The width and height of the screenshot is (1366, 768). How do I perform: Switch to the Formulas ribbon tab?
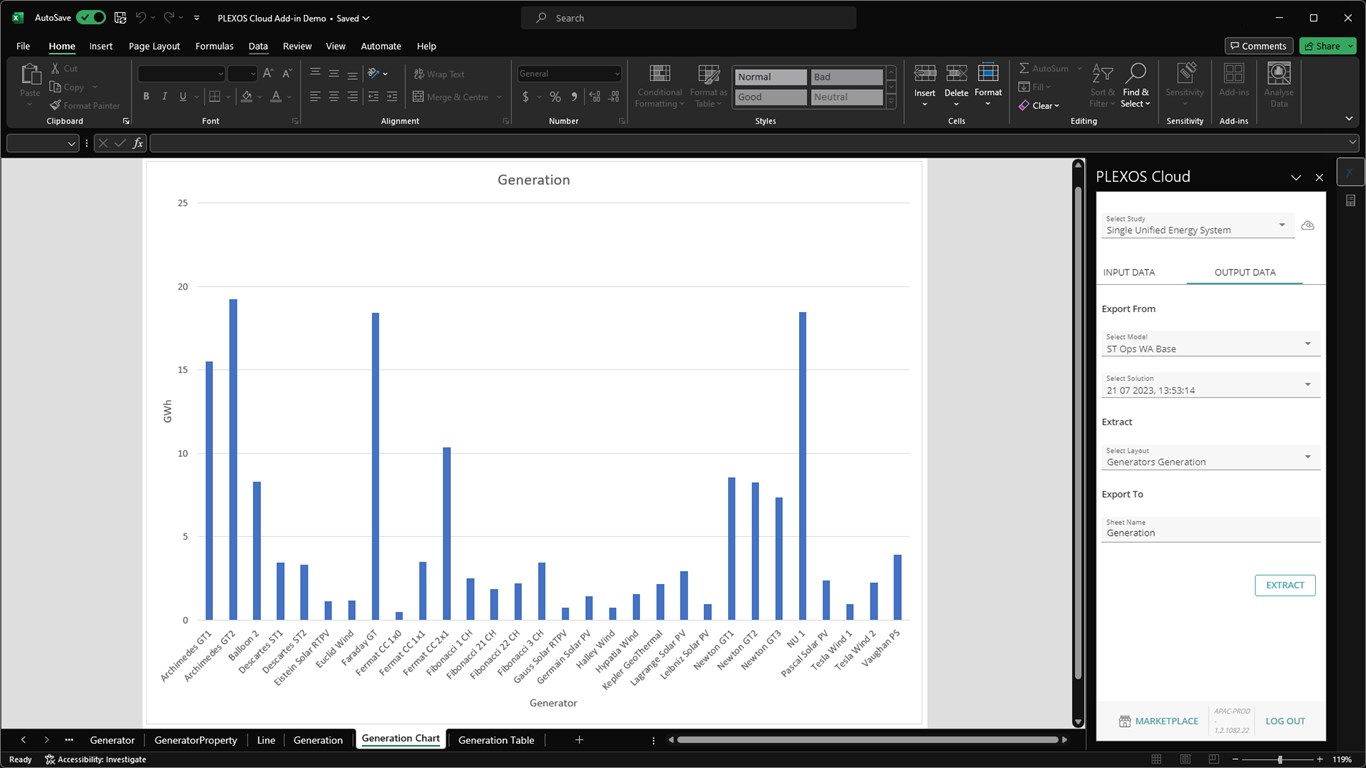(x=214, y=46)
